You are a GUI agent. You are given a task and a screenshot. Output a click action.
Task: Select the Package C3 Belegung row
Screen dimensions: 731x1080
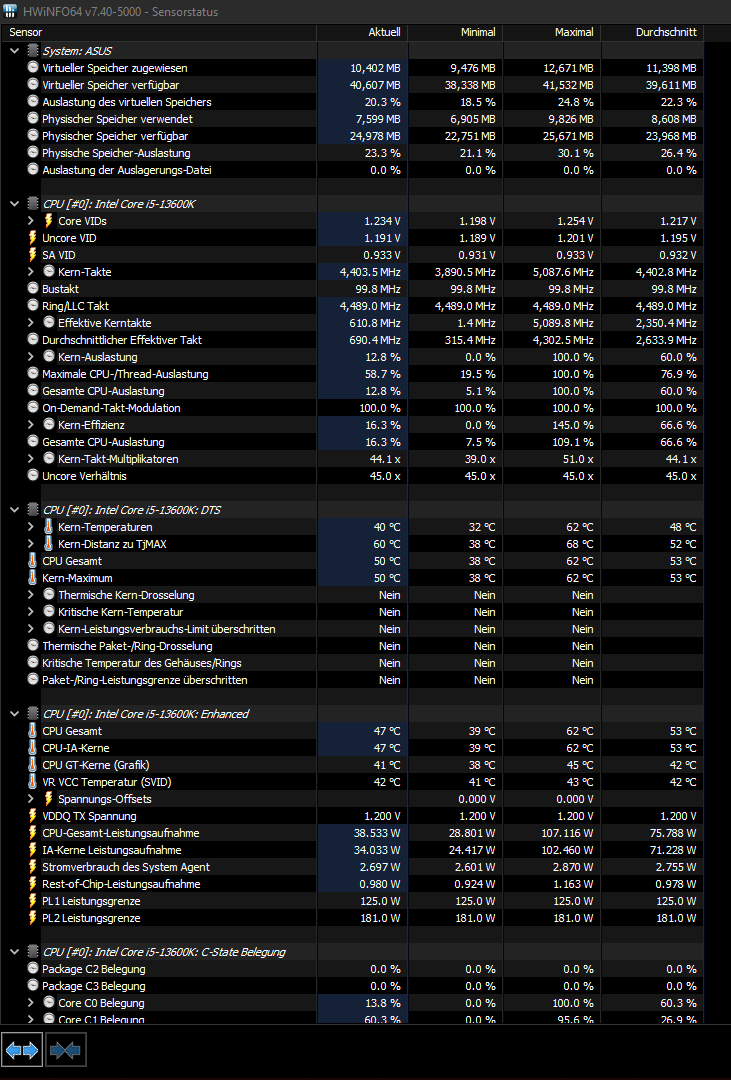(x=352, y=986)
